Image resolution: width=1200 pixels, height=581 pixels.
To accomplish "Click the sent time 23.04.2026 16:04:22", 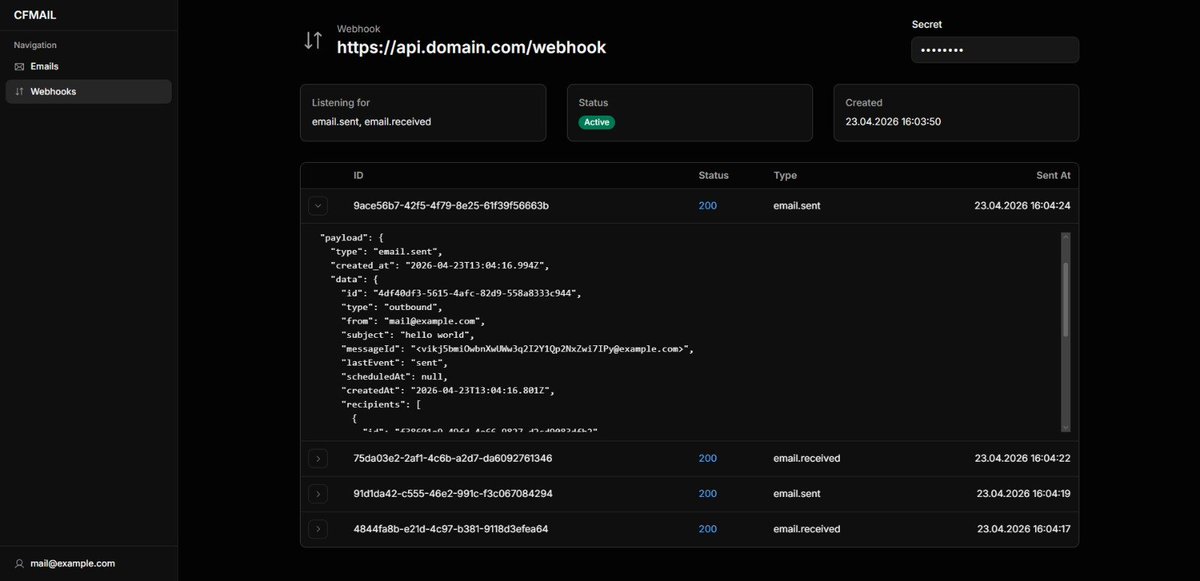I will (x=1023, y=458).
